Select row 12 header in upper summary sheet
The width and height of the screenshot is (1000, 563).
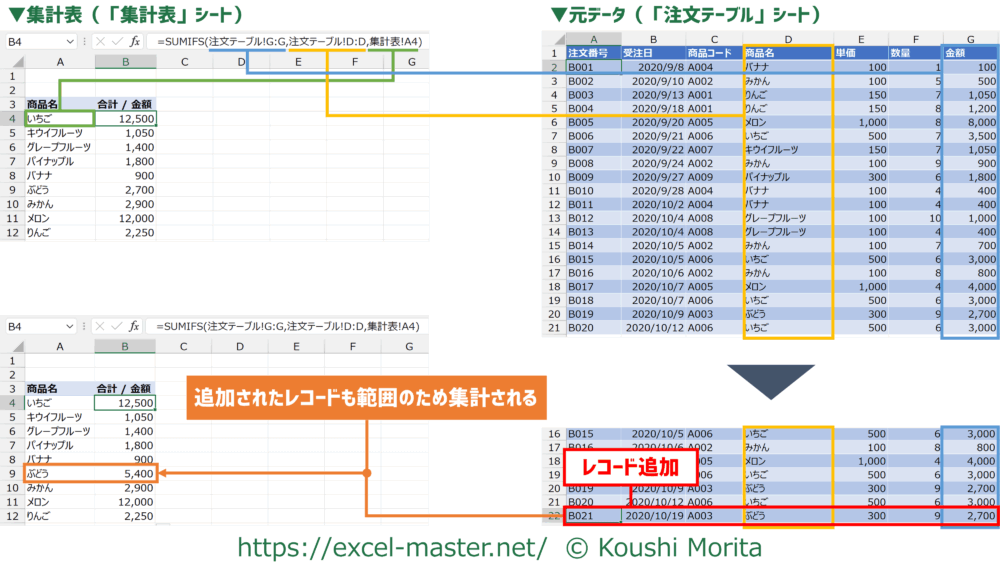11,233
